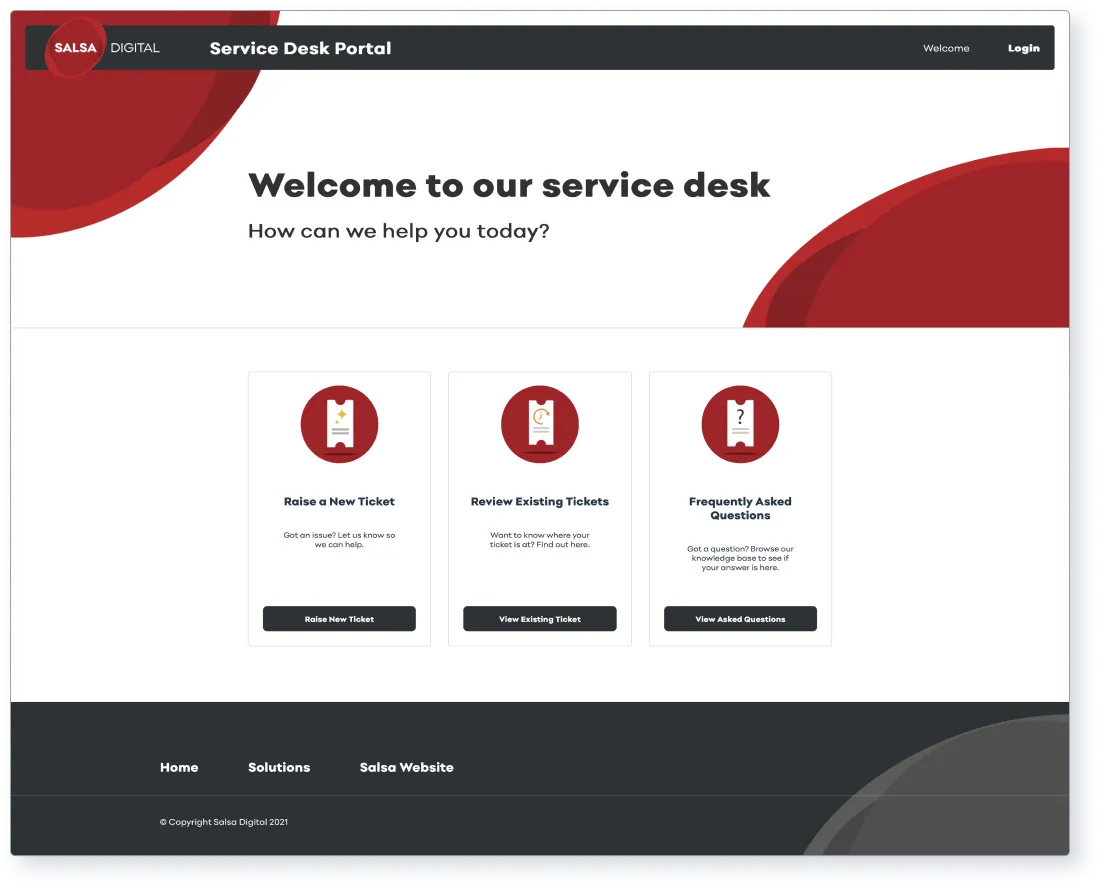
Task: Open the Login page
Action: click(x=1023, y=47)
